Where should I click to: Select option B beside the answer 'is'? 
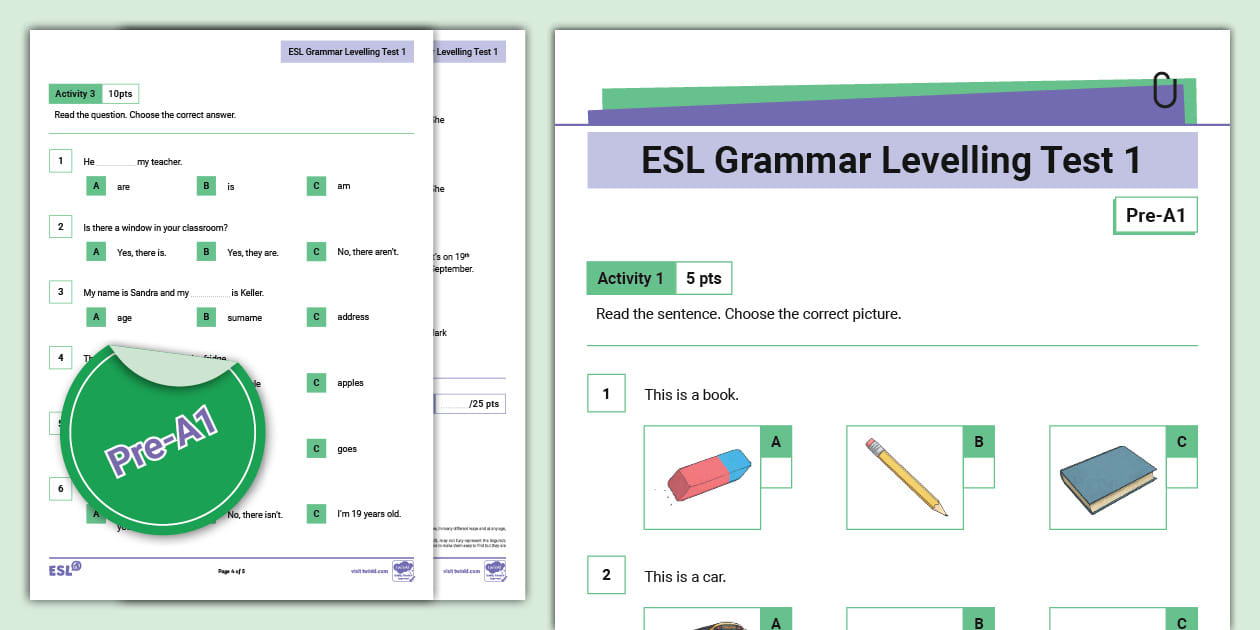[x=206, y=186]
